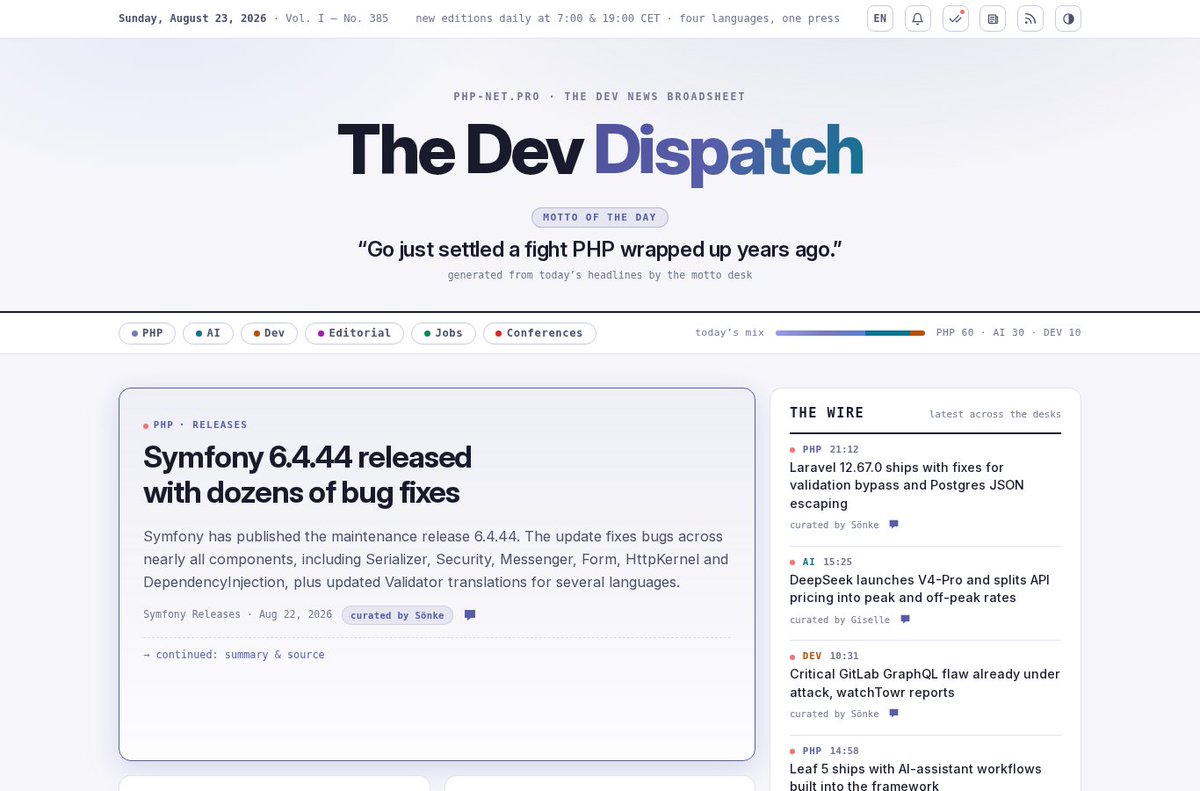Select the Editorial category pill
This screenshot has width=1200, height=791.
(x=355, y=333)
